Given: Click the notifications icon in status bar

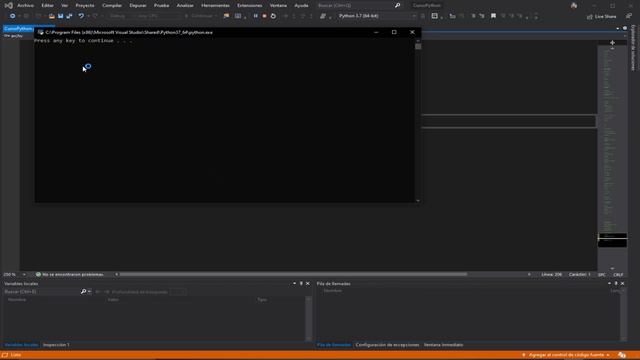Looking at the screenshot, I should click(622, 355).
